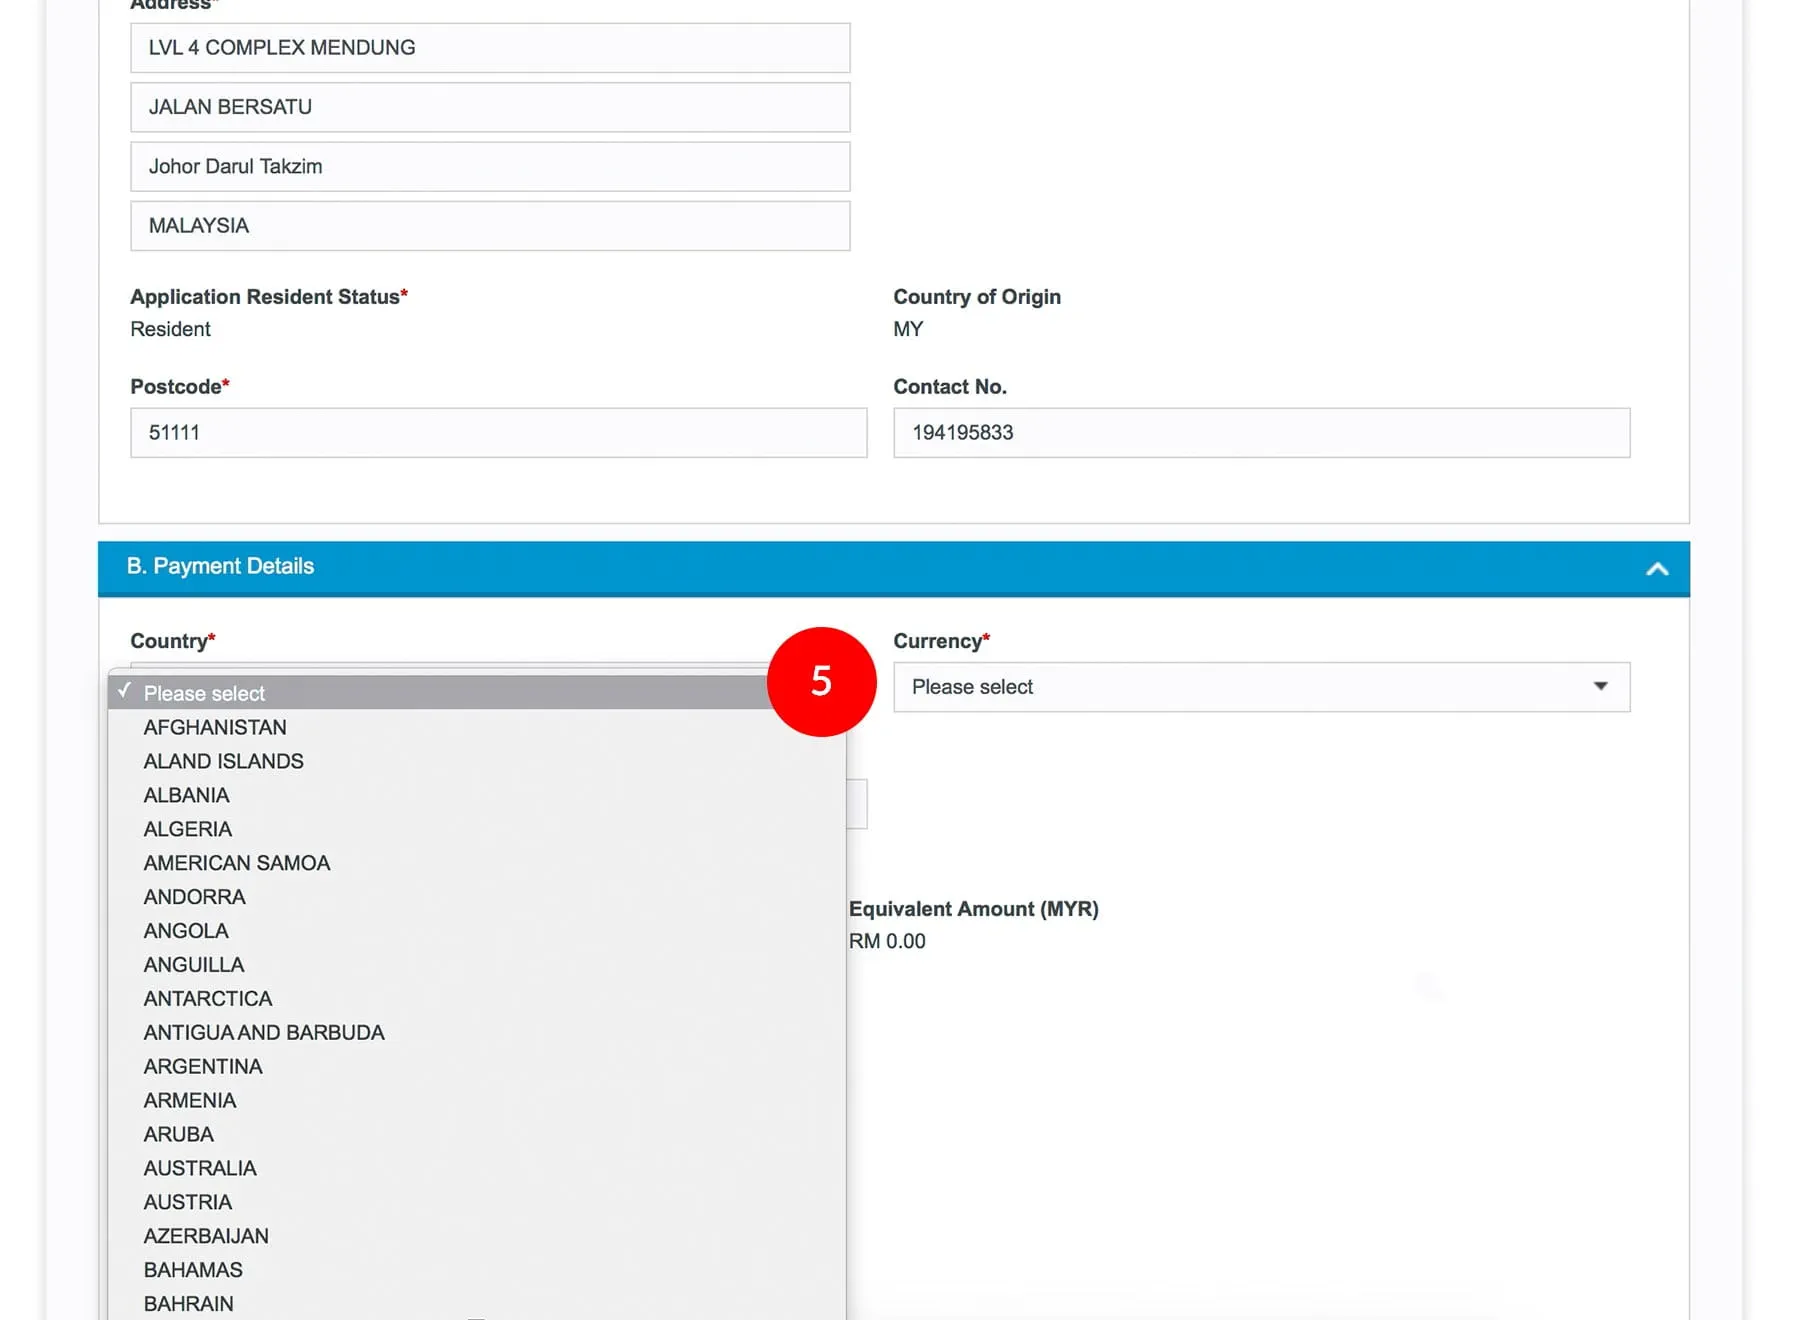The height and width of the screenshot is (1320, 1800).
Task: Choose ALBANIA in the dropdown
Action: (186, 795)
